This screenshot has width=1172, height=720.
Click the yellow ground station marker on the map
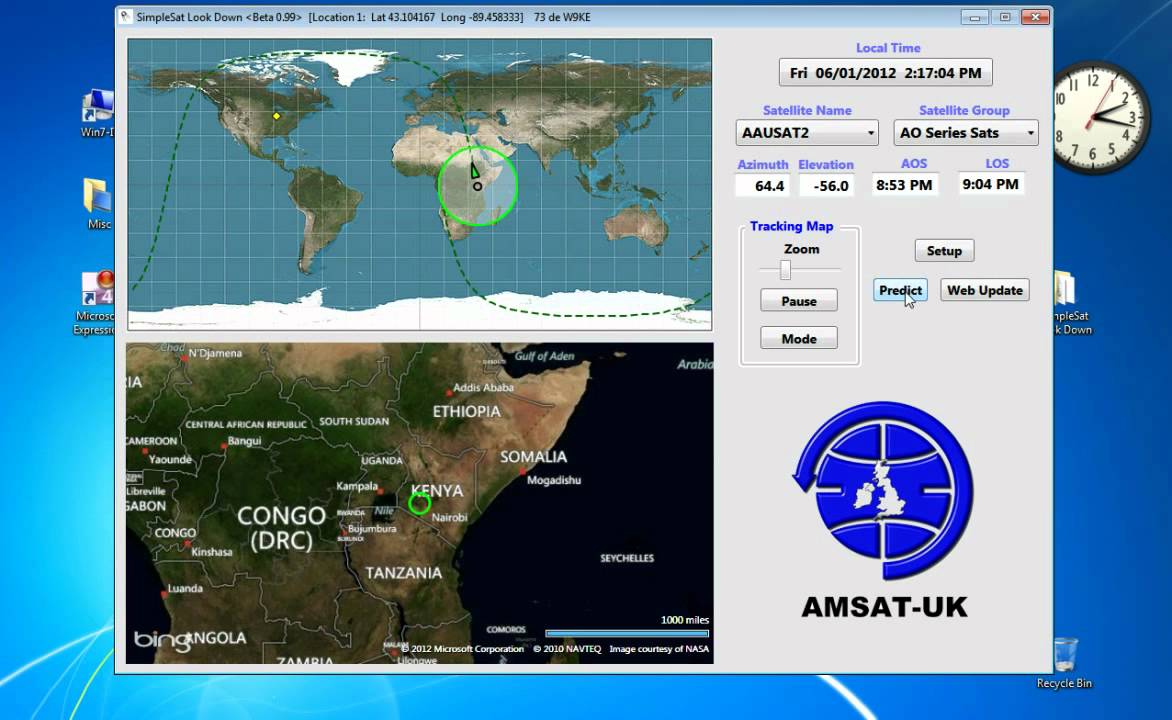(277, 116)
